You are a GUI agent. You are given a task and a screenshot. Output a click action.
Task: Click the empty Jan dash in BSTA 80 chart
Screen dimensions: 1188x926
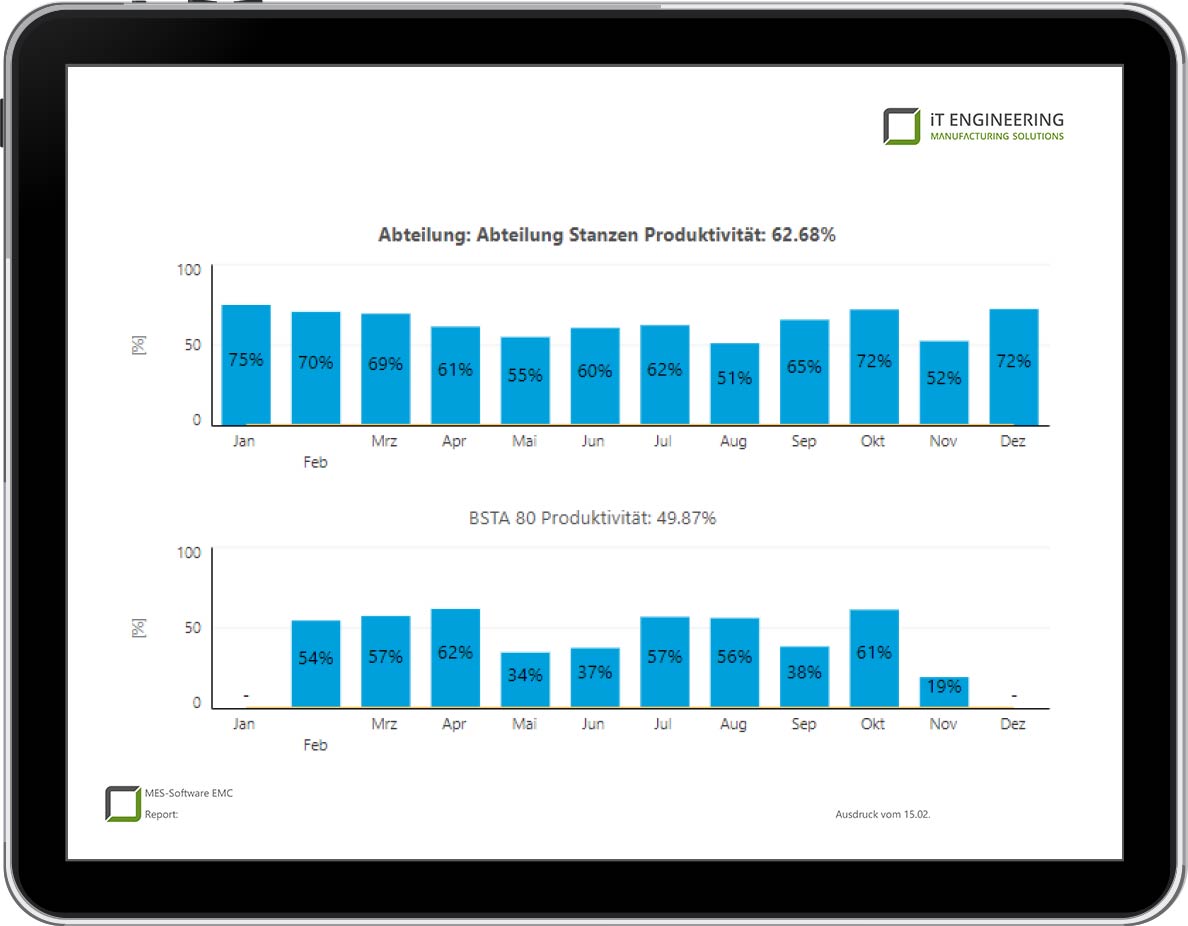click(245, 696)
